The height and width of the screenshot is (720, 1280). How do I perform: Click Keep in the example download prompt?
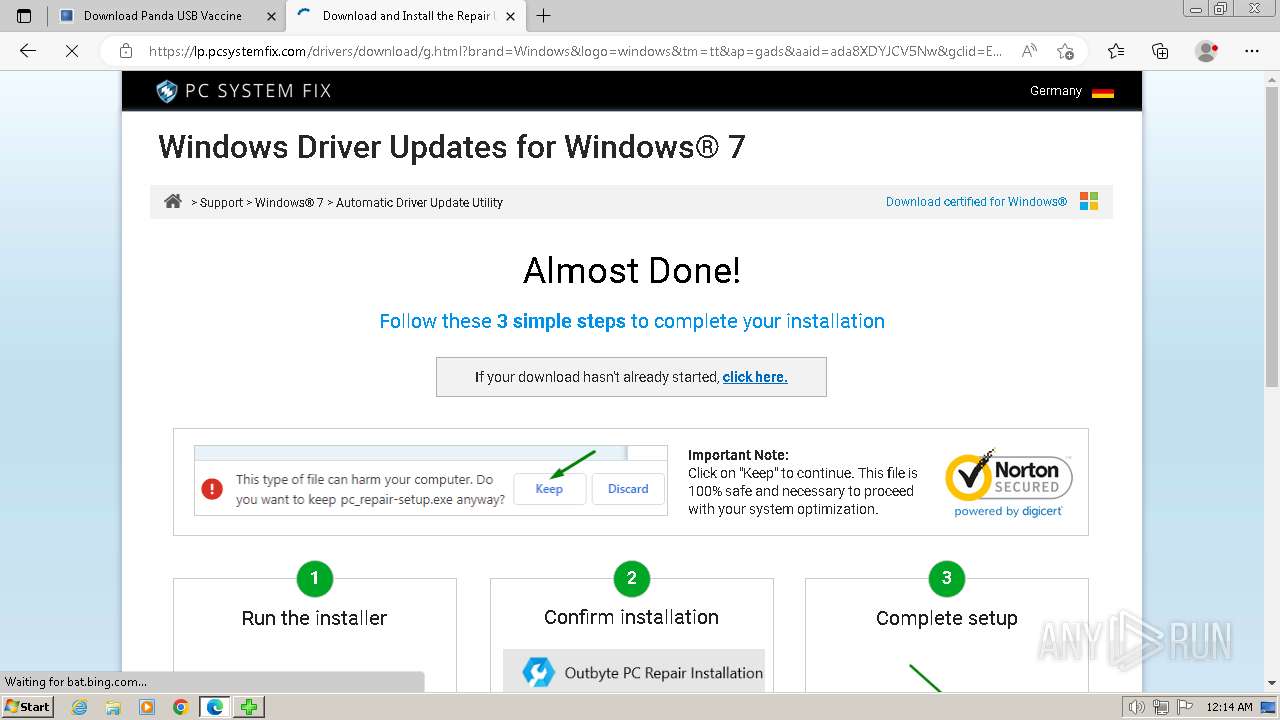(x=549, y=489)
